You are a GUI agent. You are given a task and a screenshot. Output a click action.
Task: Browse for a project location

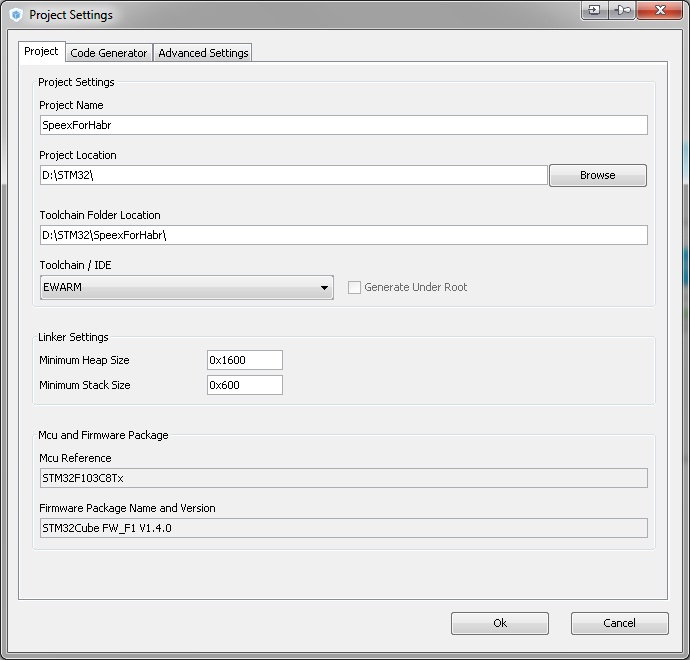(x=598, y=175)
